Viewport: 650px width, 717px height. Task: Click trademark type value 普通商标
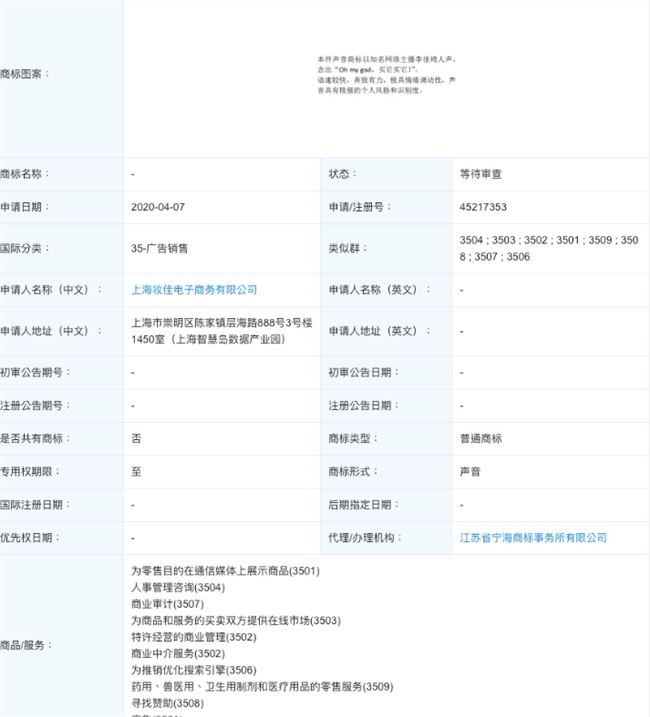[481, 439]
